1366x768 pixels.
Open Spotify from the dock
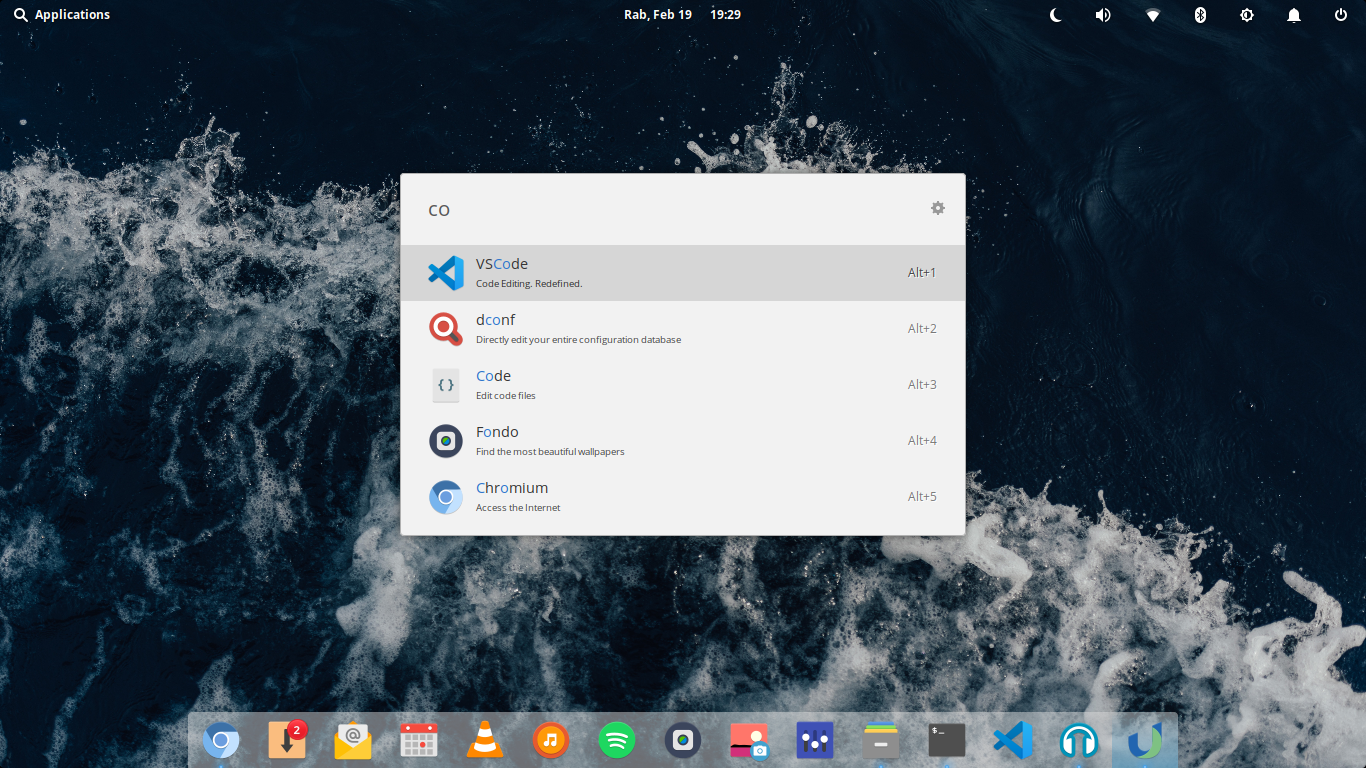(x=617, y=740)
